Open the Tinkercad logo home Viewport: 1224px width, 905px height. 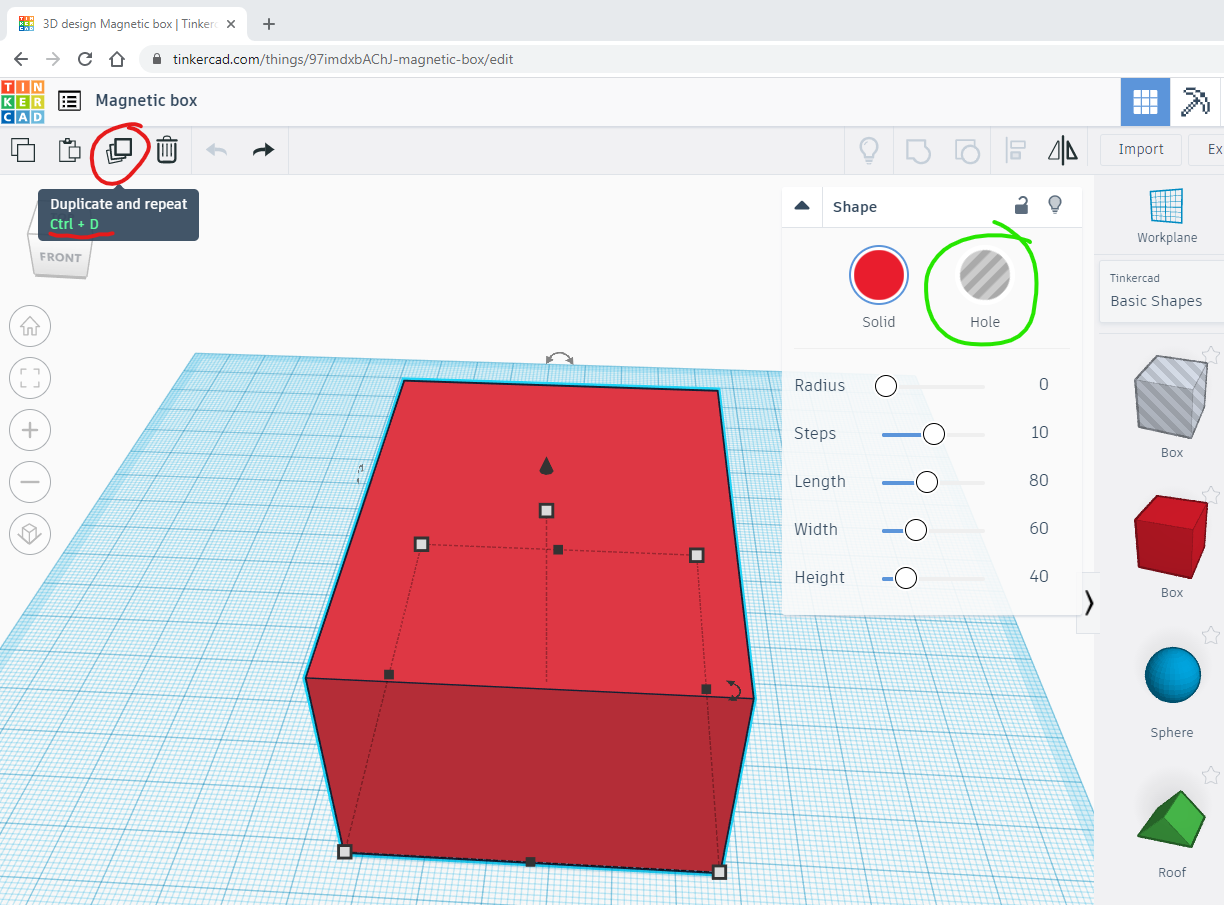(x=23, y=101)
